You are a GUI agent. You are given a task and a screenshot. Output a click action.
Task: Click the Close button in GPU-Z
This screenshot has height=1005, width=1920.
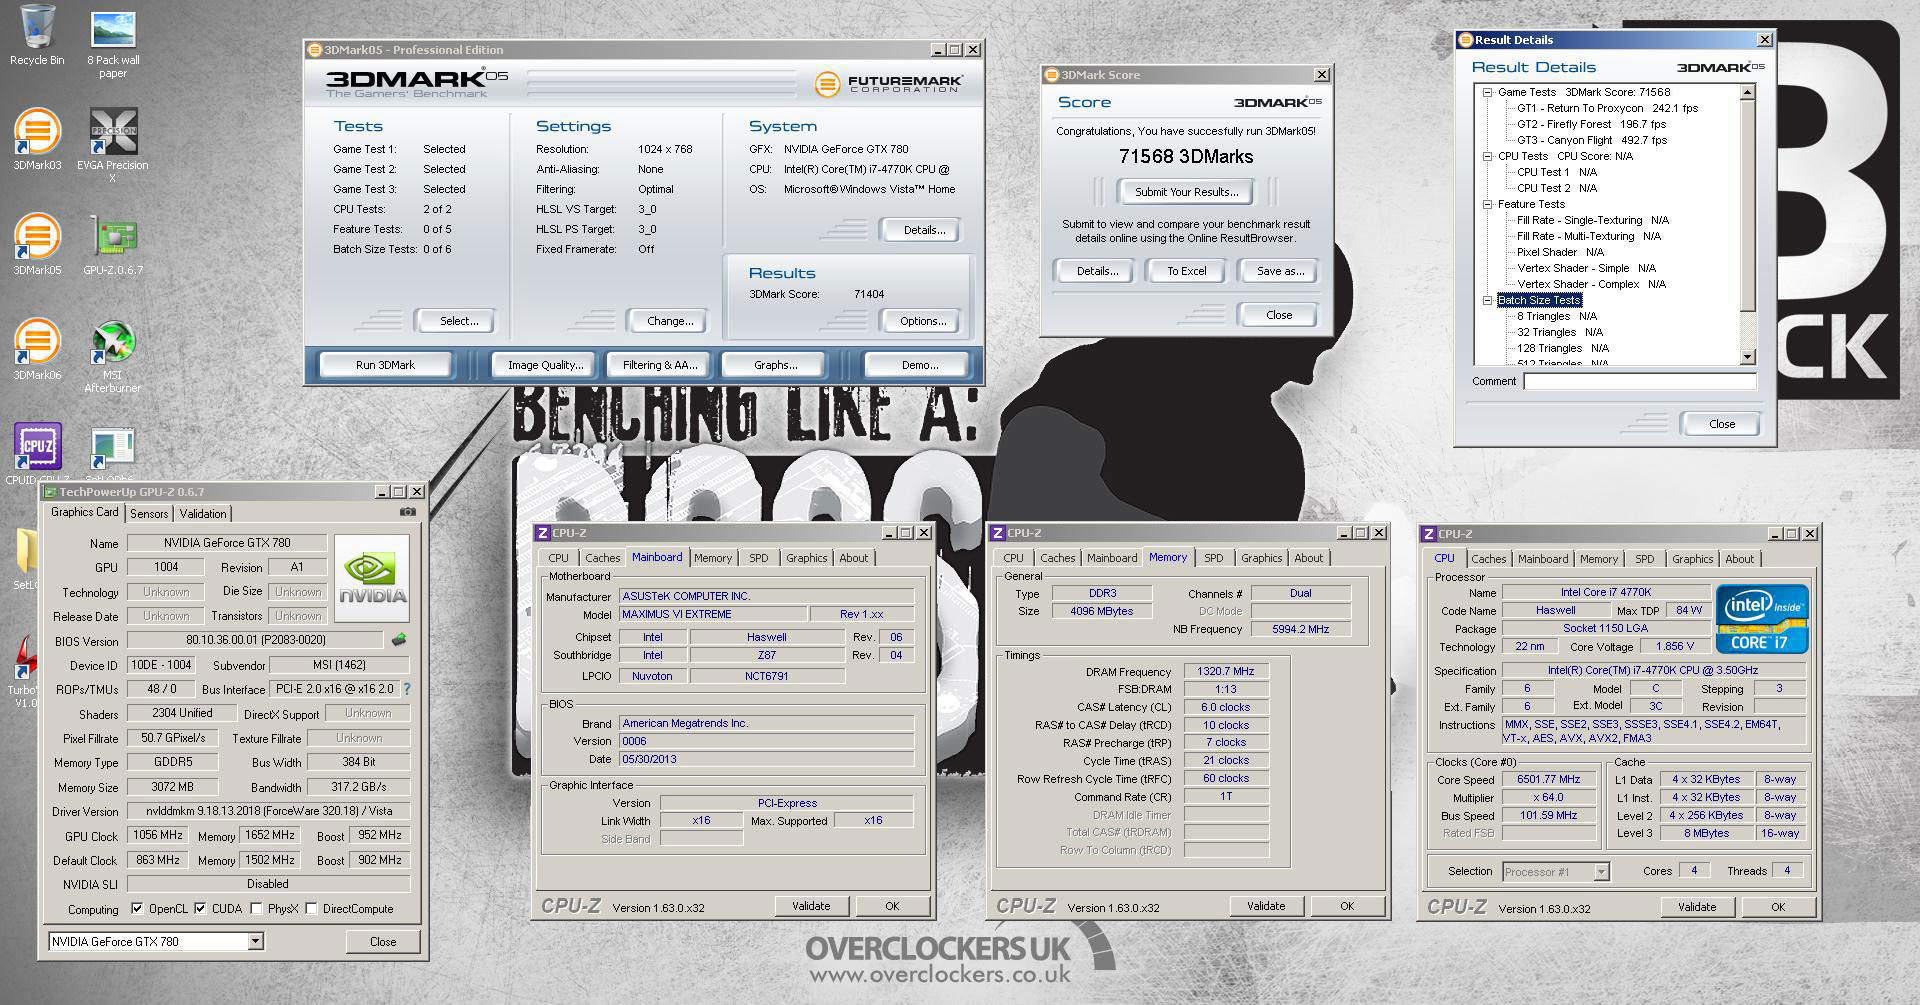click(383, 942)
